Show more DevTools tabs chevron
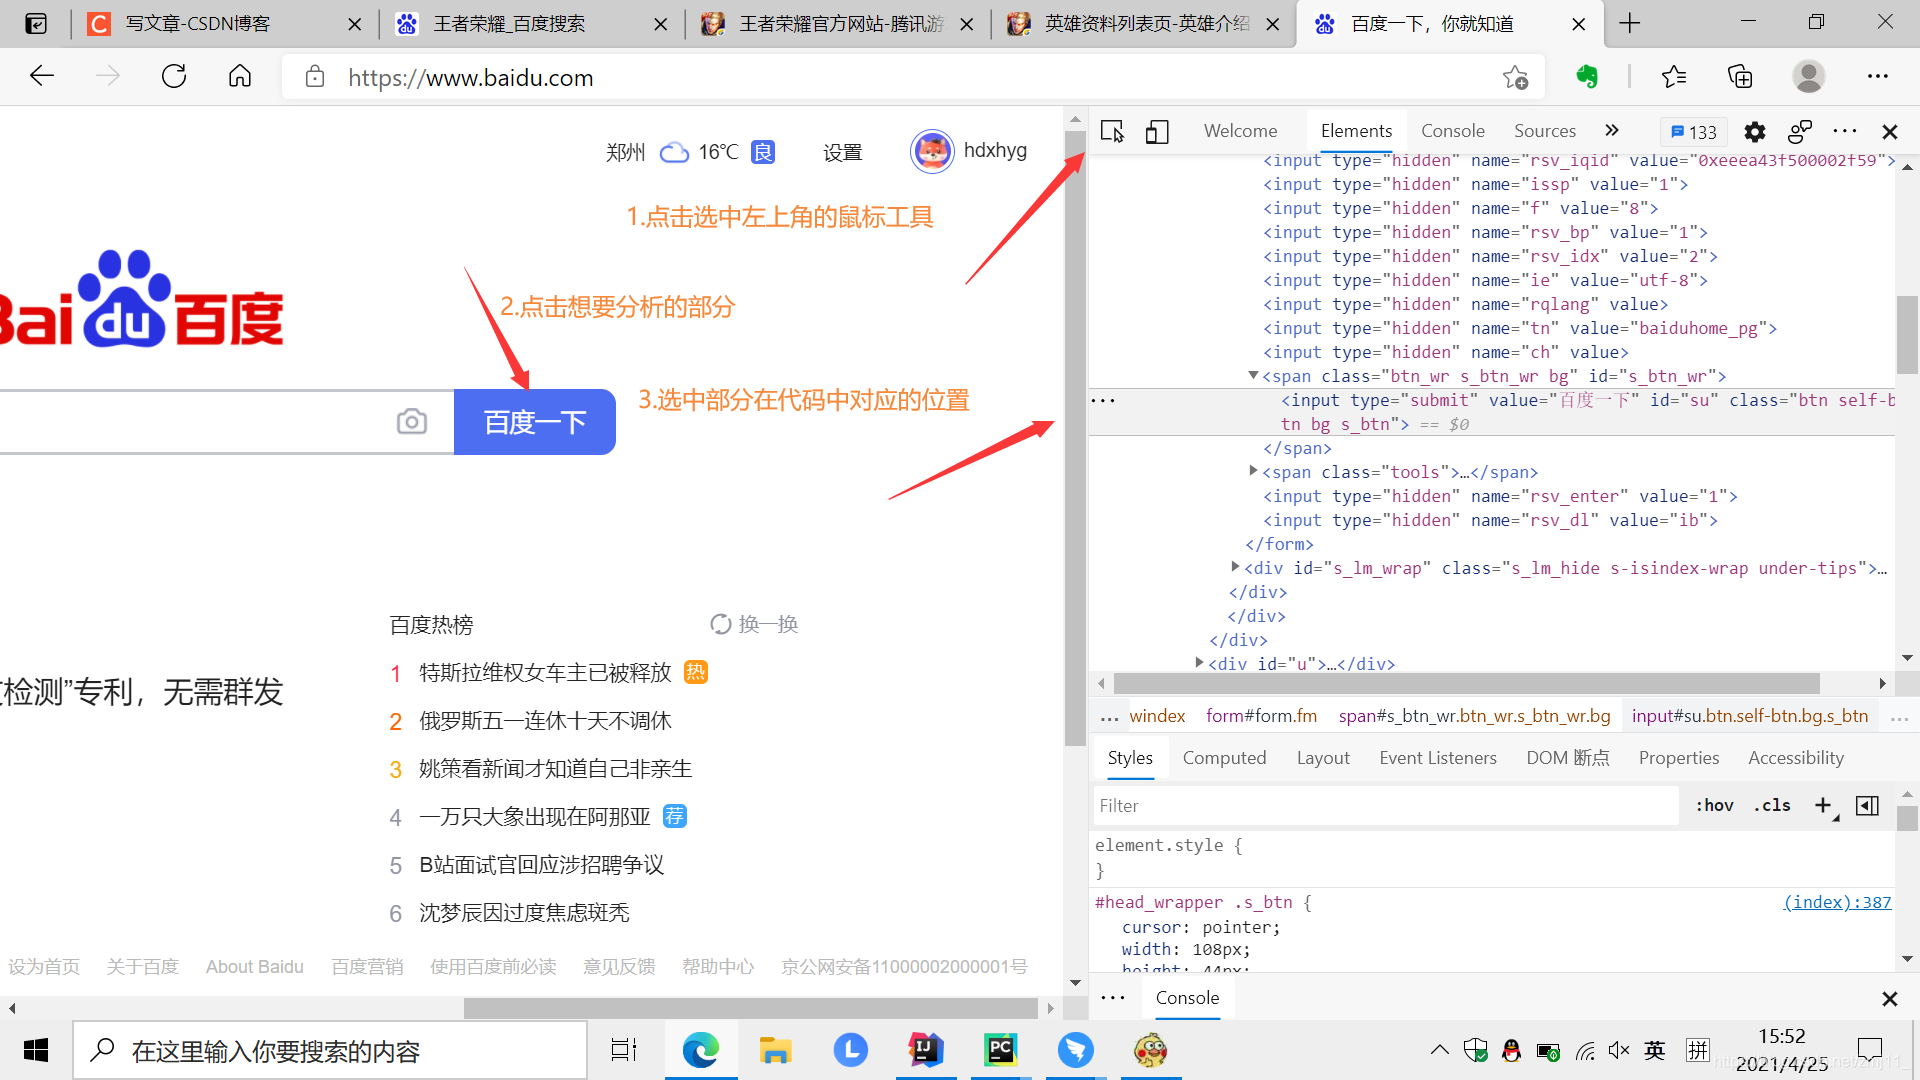The image size is (1920, 1080). pos(1611,130)
